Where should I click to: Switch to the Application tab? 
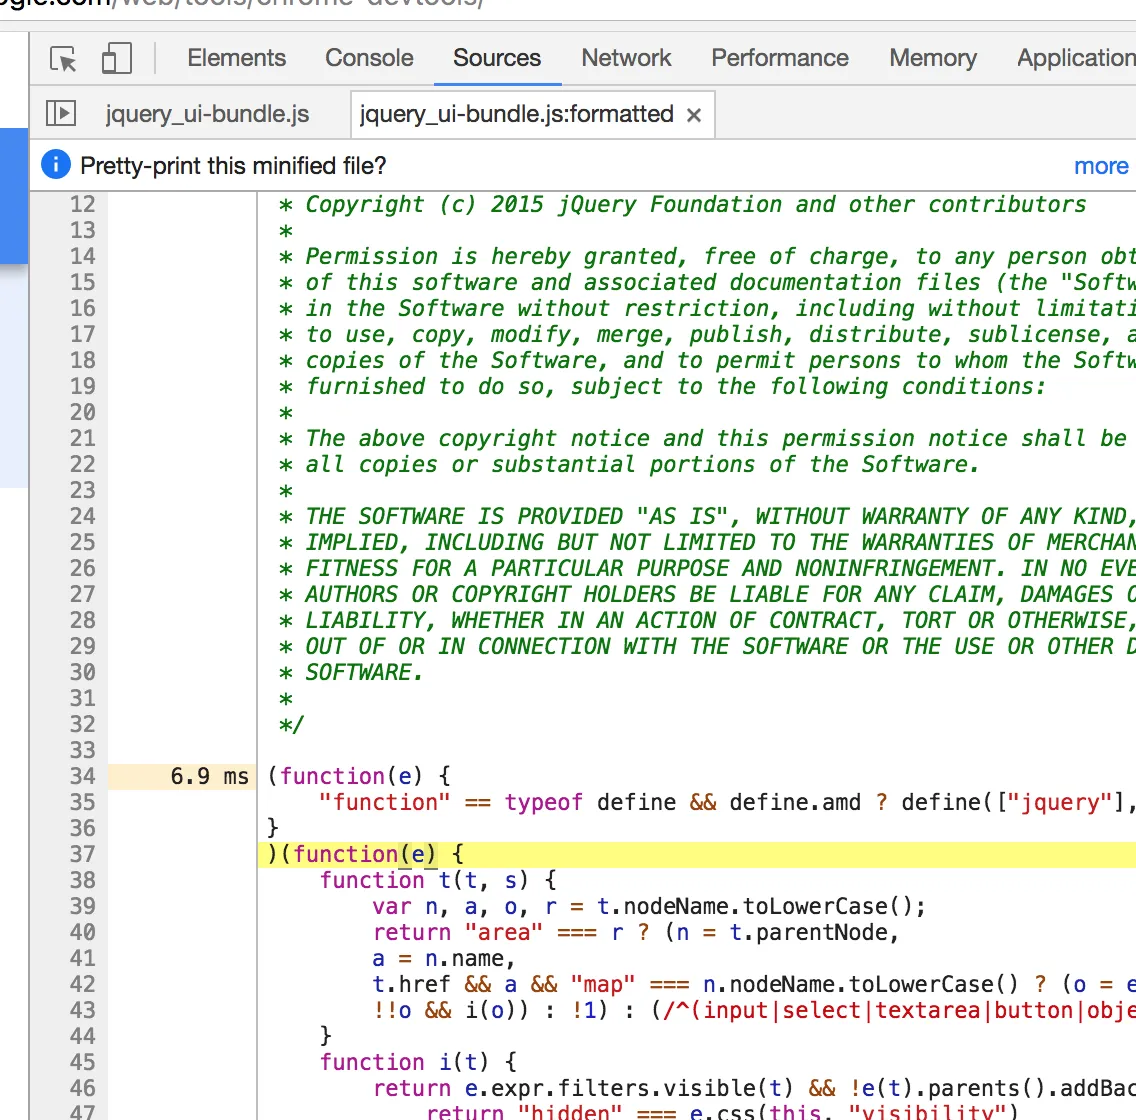click(1075, 58)
